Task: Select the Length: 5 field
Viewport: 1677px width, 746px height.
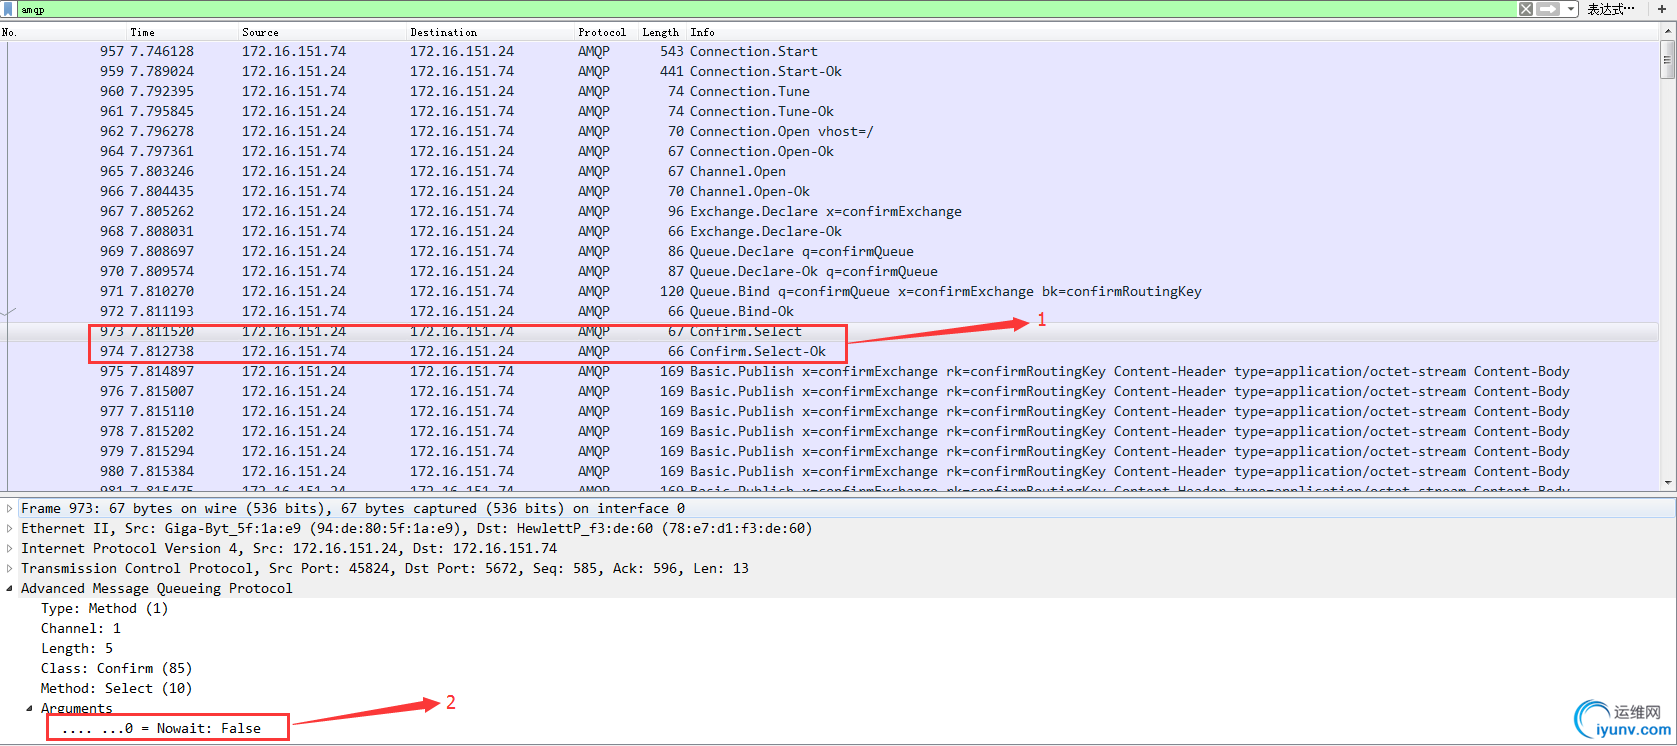Action: point(76,648)
